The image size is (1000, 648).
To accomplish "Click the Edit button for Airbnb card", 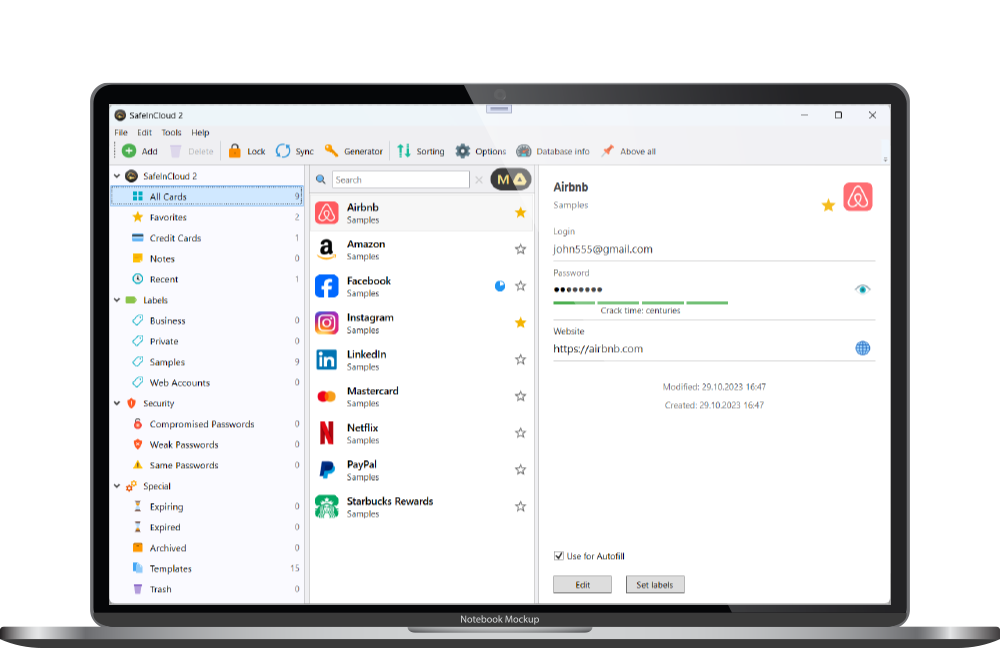I will pyautogui.click(x=582, y=585).
